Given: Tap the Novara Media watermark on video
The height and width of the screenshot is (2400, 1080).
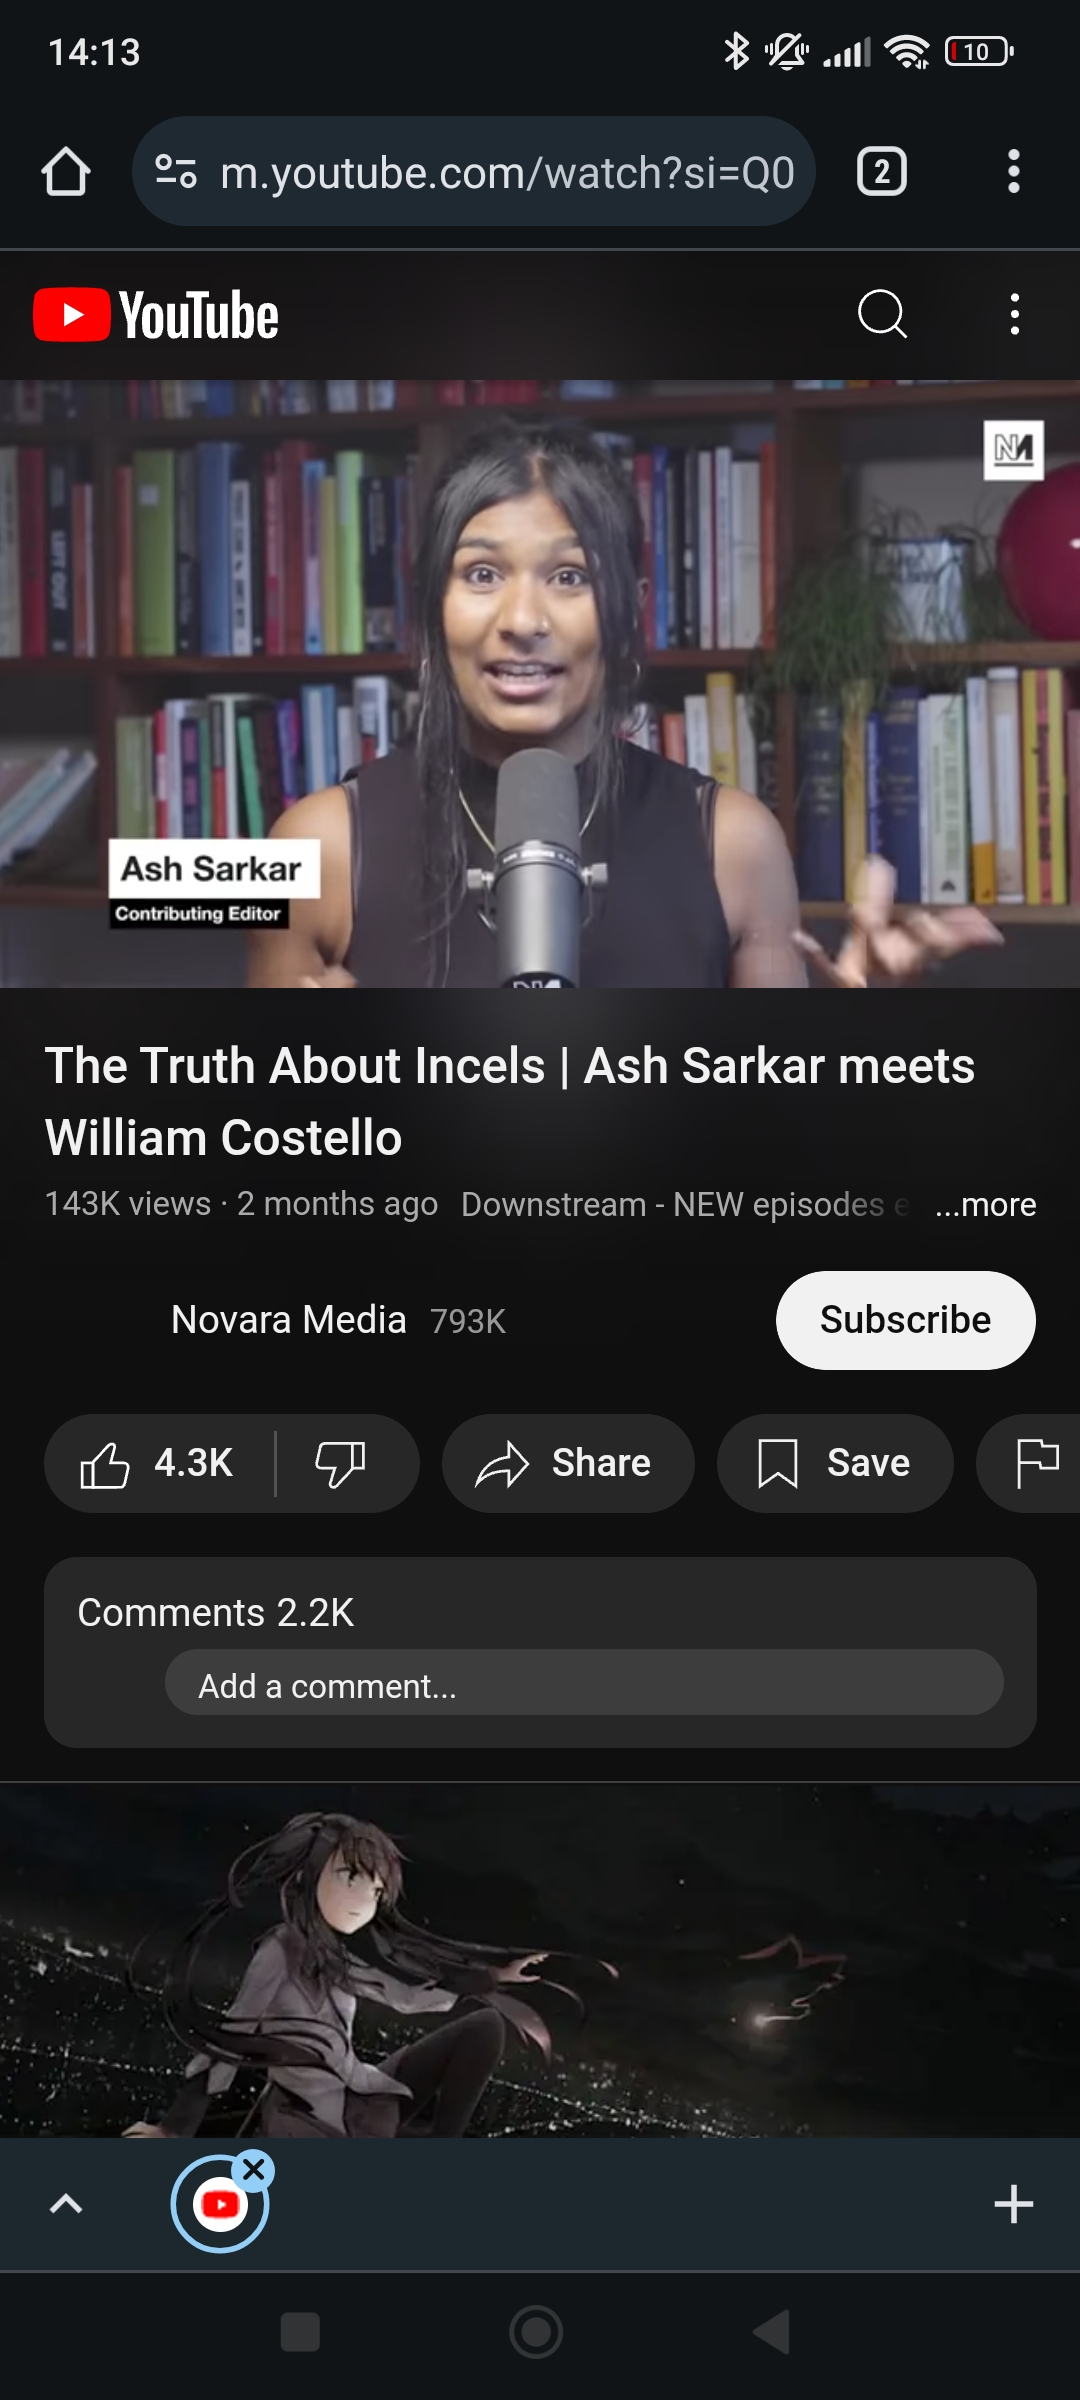Looking at the screenshot, I should pyautogui.click(x=1014, y=450).
